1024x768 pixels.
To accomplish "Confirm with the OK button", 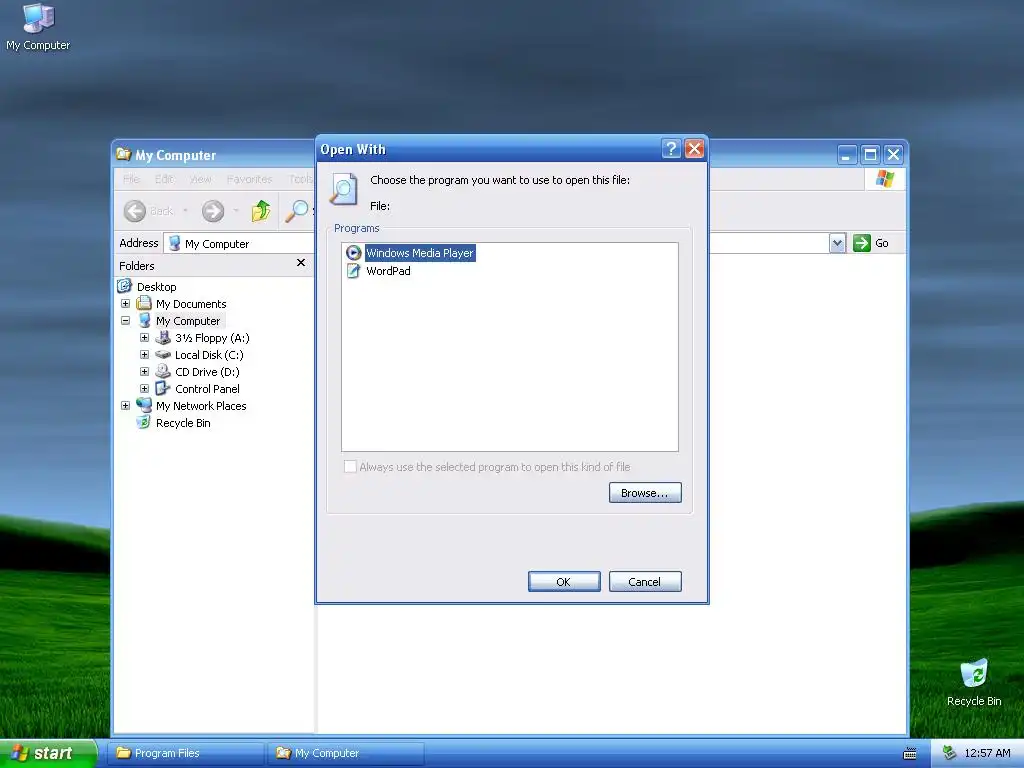I will 564,581.
